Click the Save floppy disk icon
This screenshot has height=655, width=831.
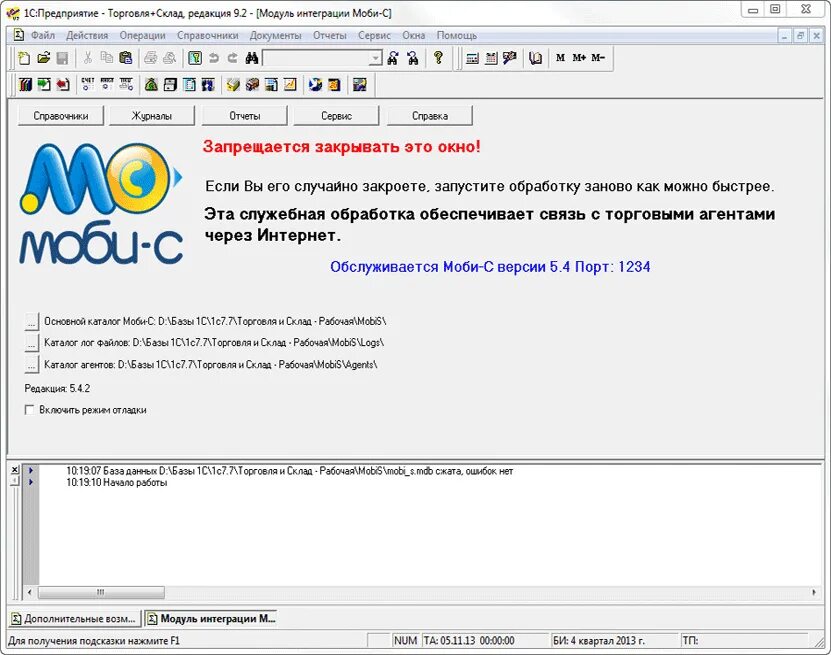click(63, 58)
